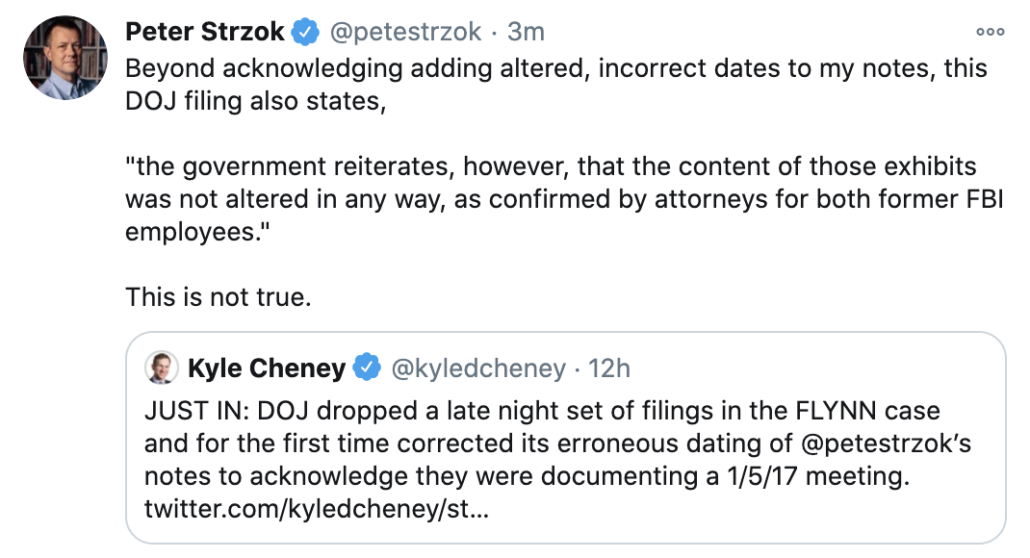
Task: Click the verified badge beside Kyle Cheney
Action: tap(369, 369)
